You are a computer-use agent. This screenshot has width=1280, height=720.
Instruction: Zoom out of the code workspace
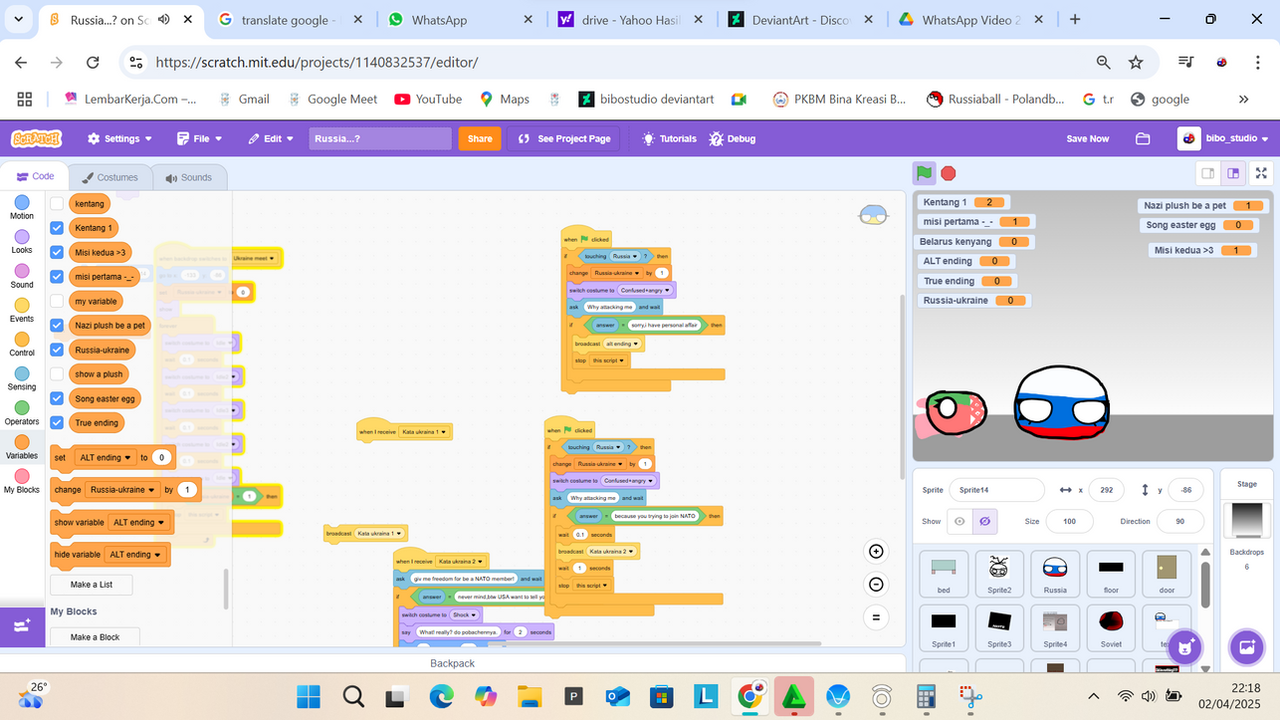pos(876,584)
